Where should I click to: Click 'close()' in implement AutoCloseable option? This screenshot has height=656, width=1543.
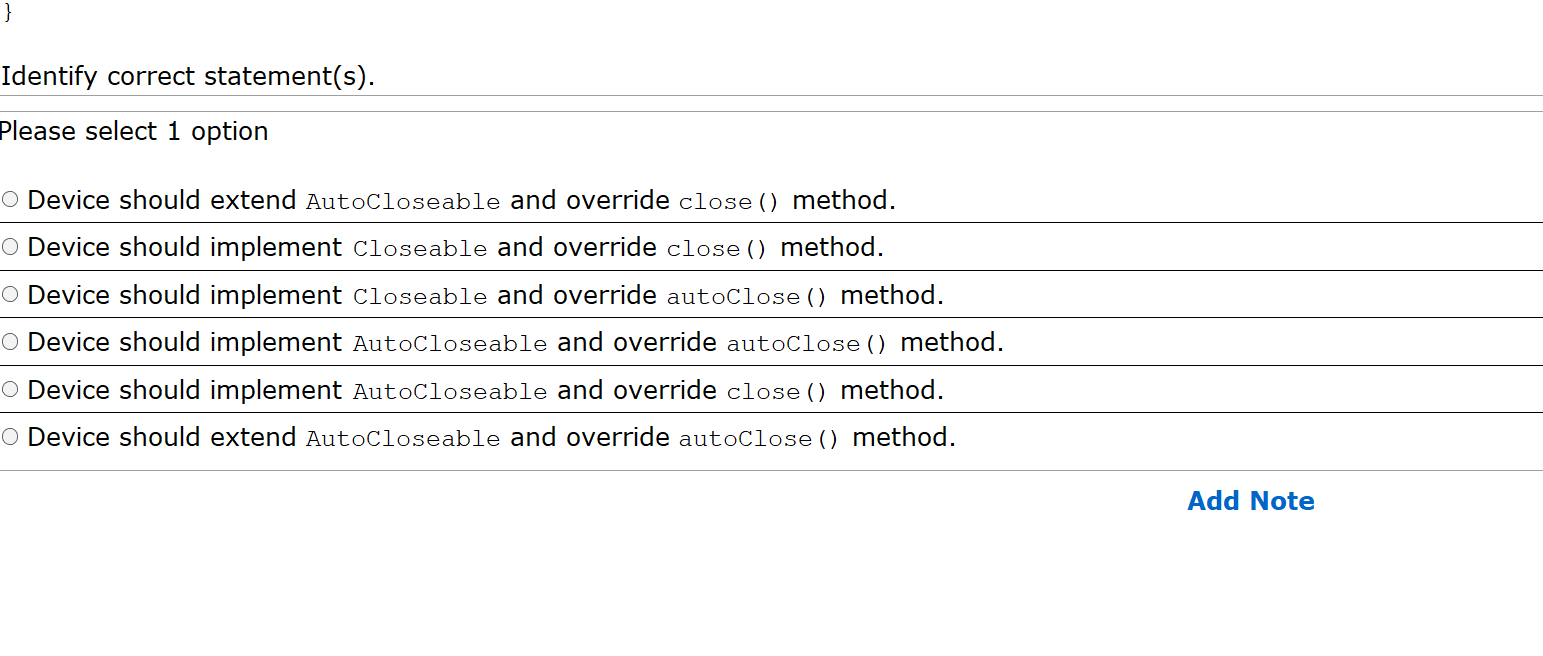[x=777, y=392]
